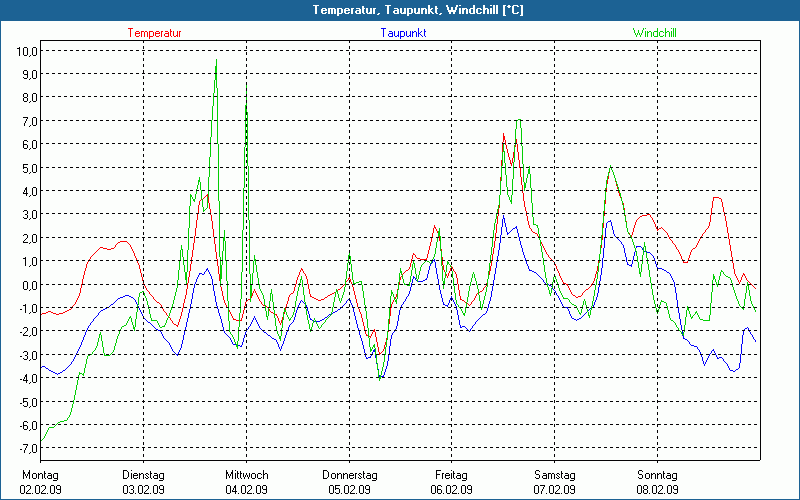
Task: Select the Samstag 07.02.09 axis label
Action: [555, 482]
